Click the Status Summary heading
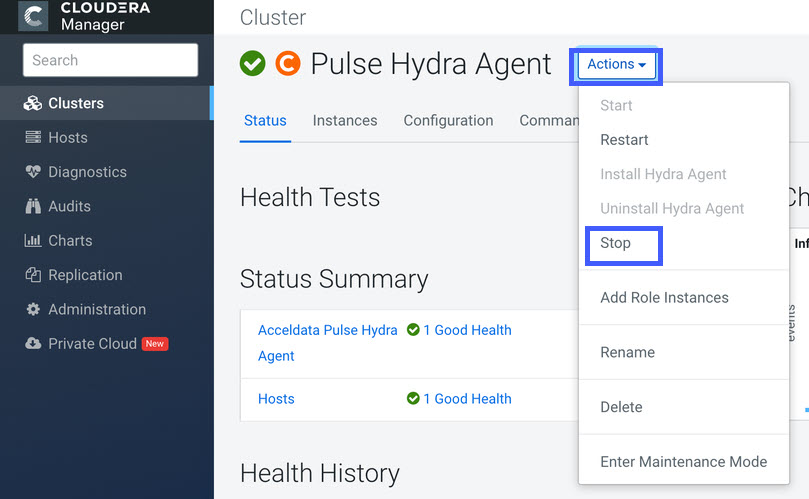This screenshot has height=499, width=809. point(334,279)
